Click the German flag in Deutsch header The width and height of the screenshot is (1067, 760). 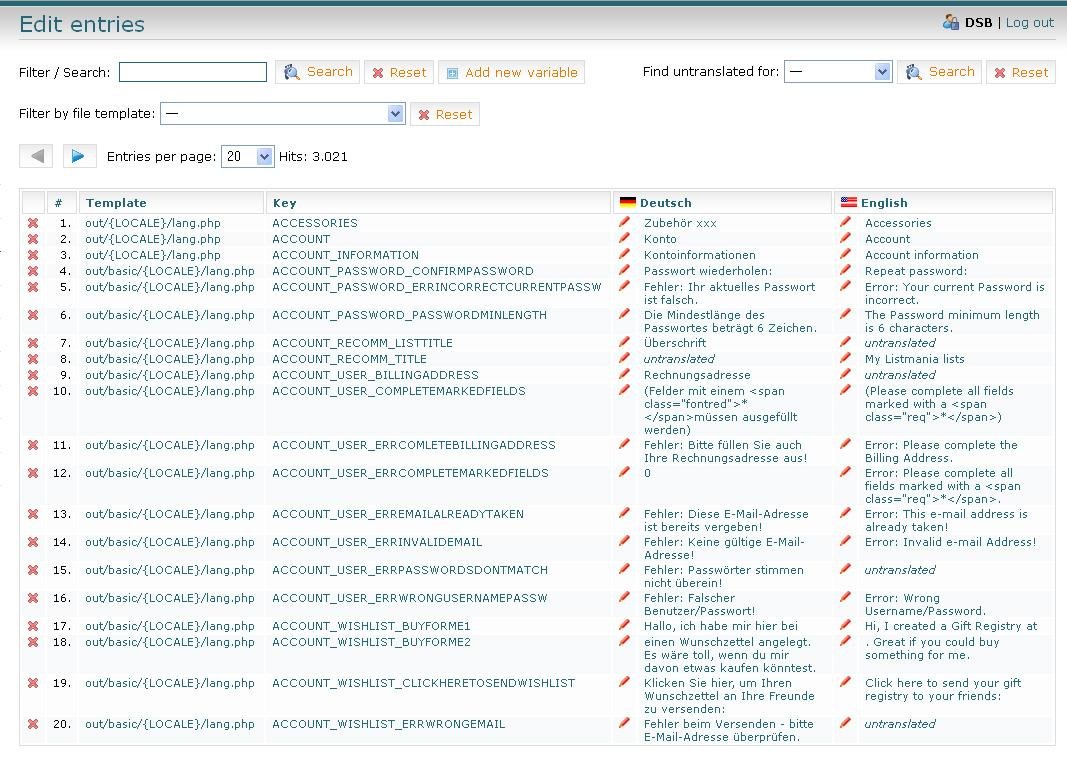[625, 201]
